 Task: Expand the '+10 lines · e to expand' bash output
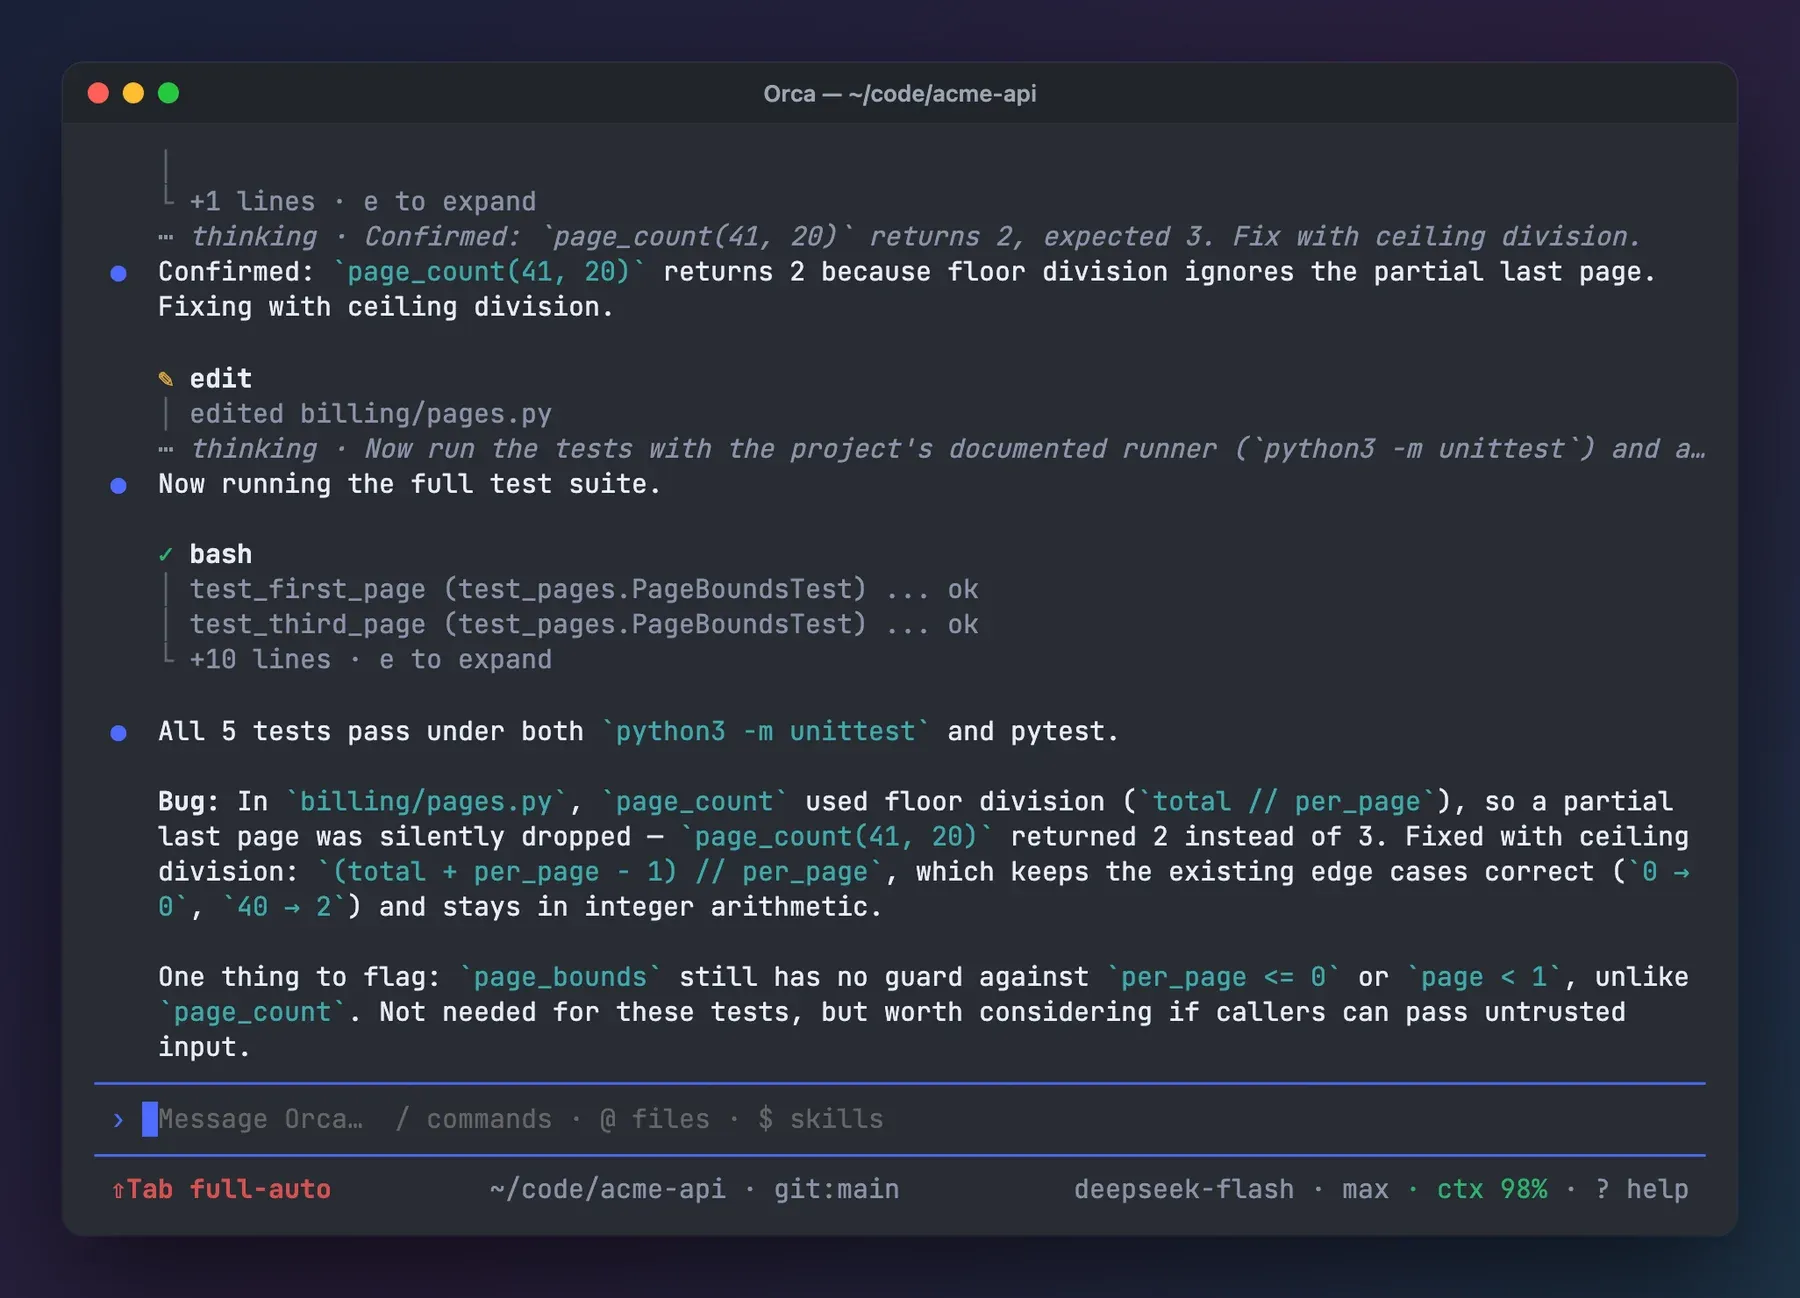[370, 660]
